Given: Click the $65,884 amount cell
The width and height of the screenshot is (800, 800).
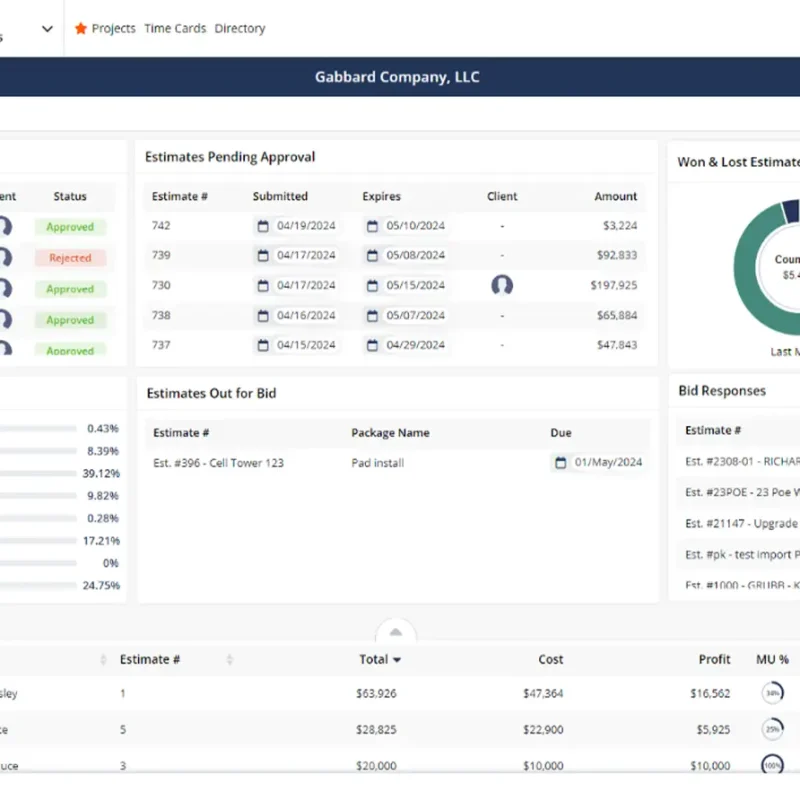Looking at the screenshot, I should tap(617, 315).
